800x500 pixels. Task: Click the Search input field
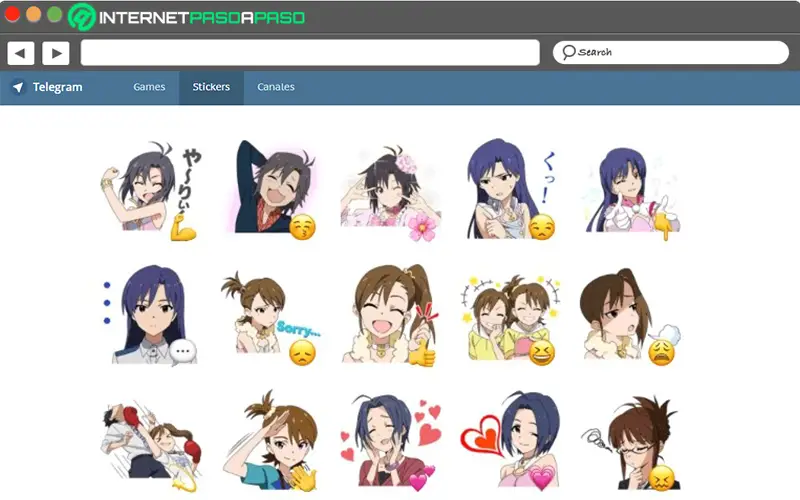[x=671, y=52]
